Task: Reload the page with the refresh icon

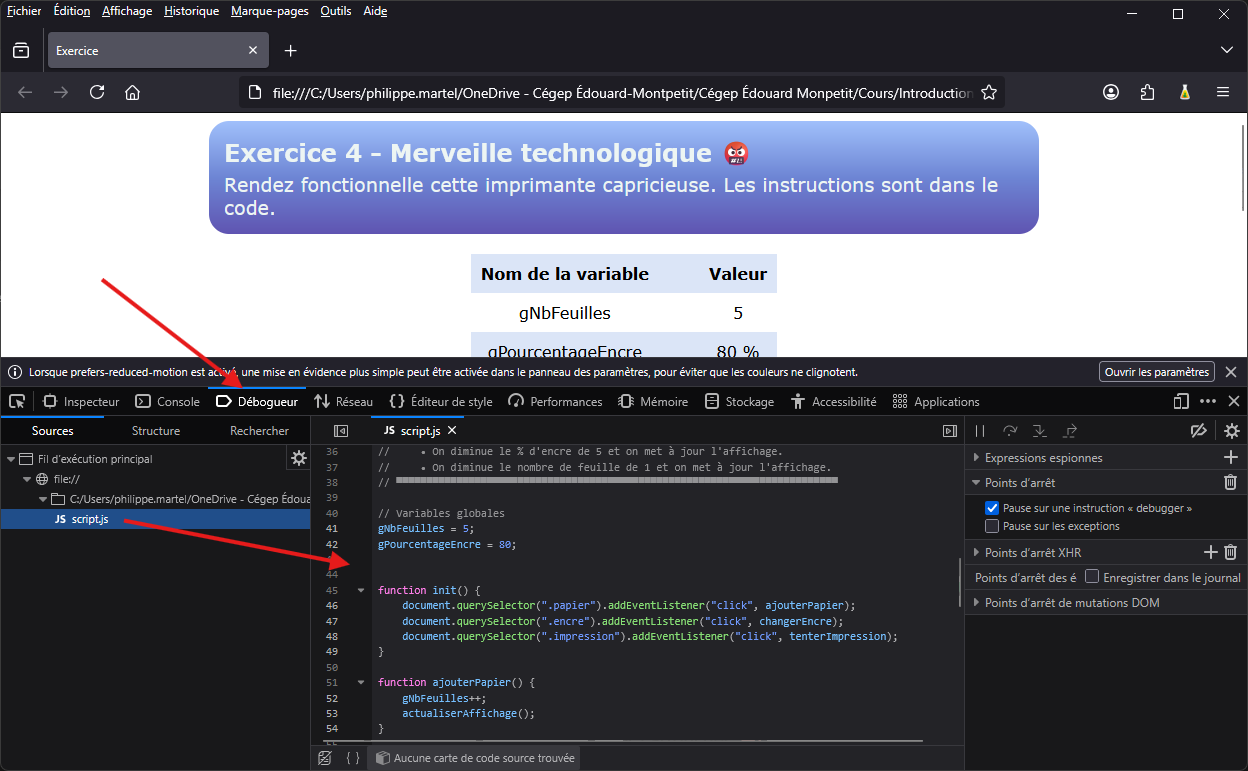Action: 97,92
